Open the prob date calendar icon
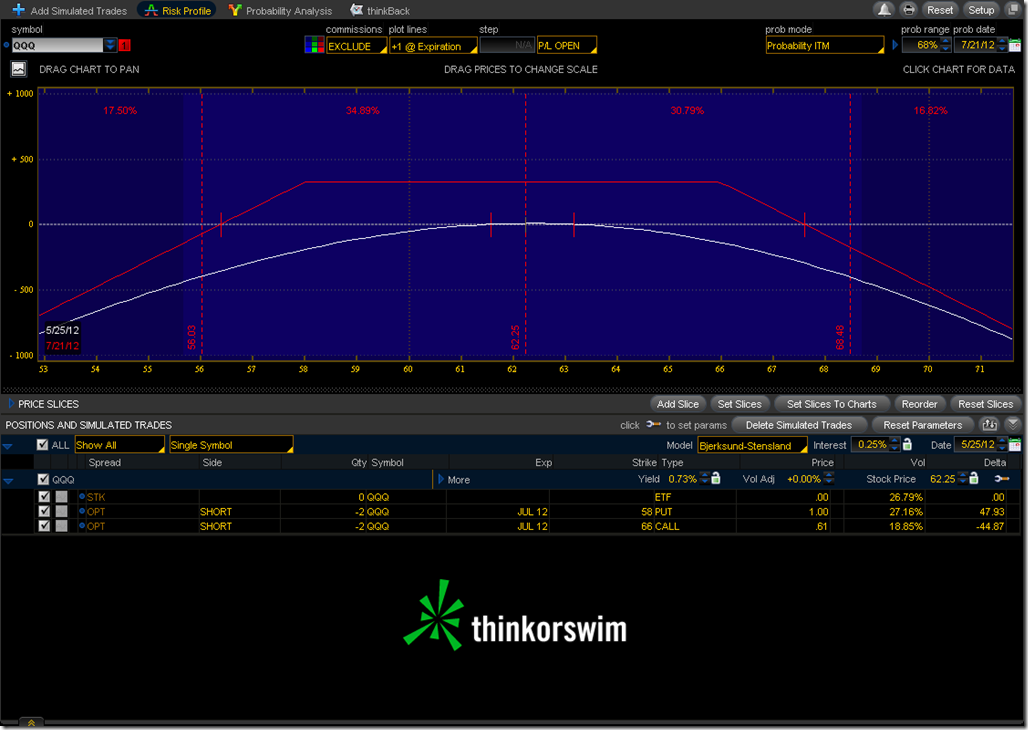The image size is (1028, 730). tap(1015, 45)
